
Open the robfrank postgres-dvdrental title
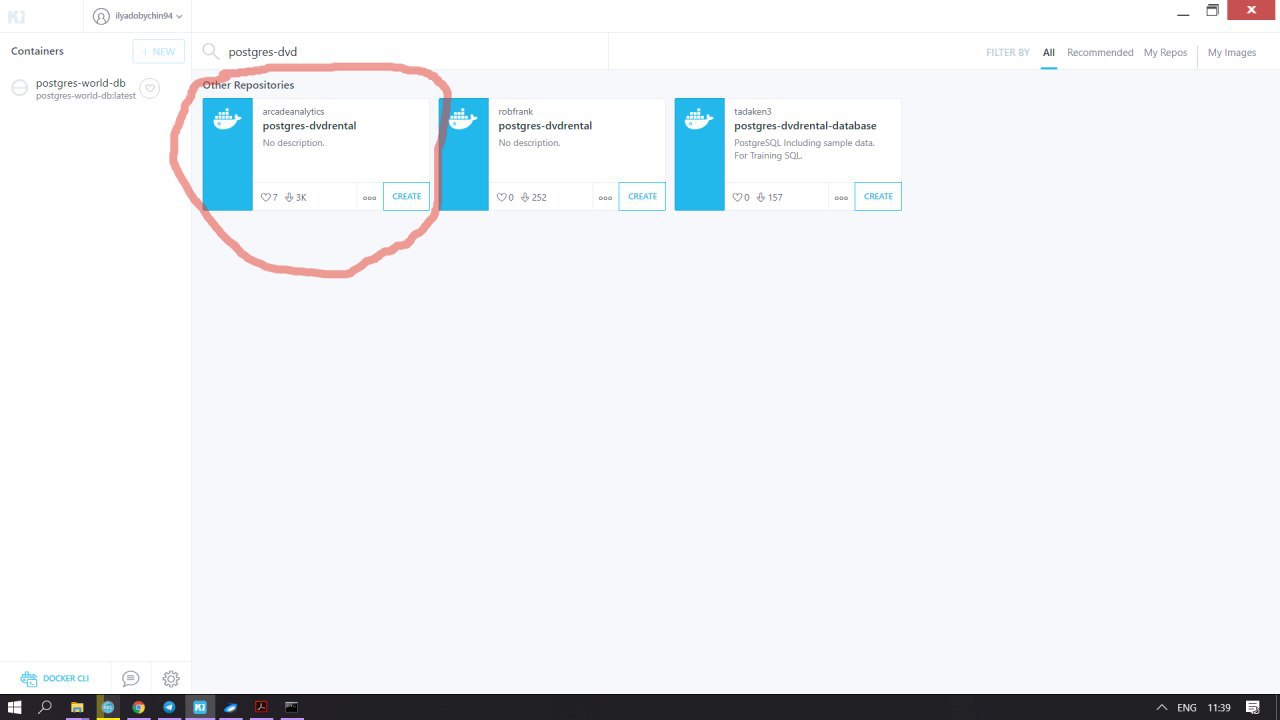pyautogui.click(x=545, y=126)
